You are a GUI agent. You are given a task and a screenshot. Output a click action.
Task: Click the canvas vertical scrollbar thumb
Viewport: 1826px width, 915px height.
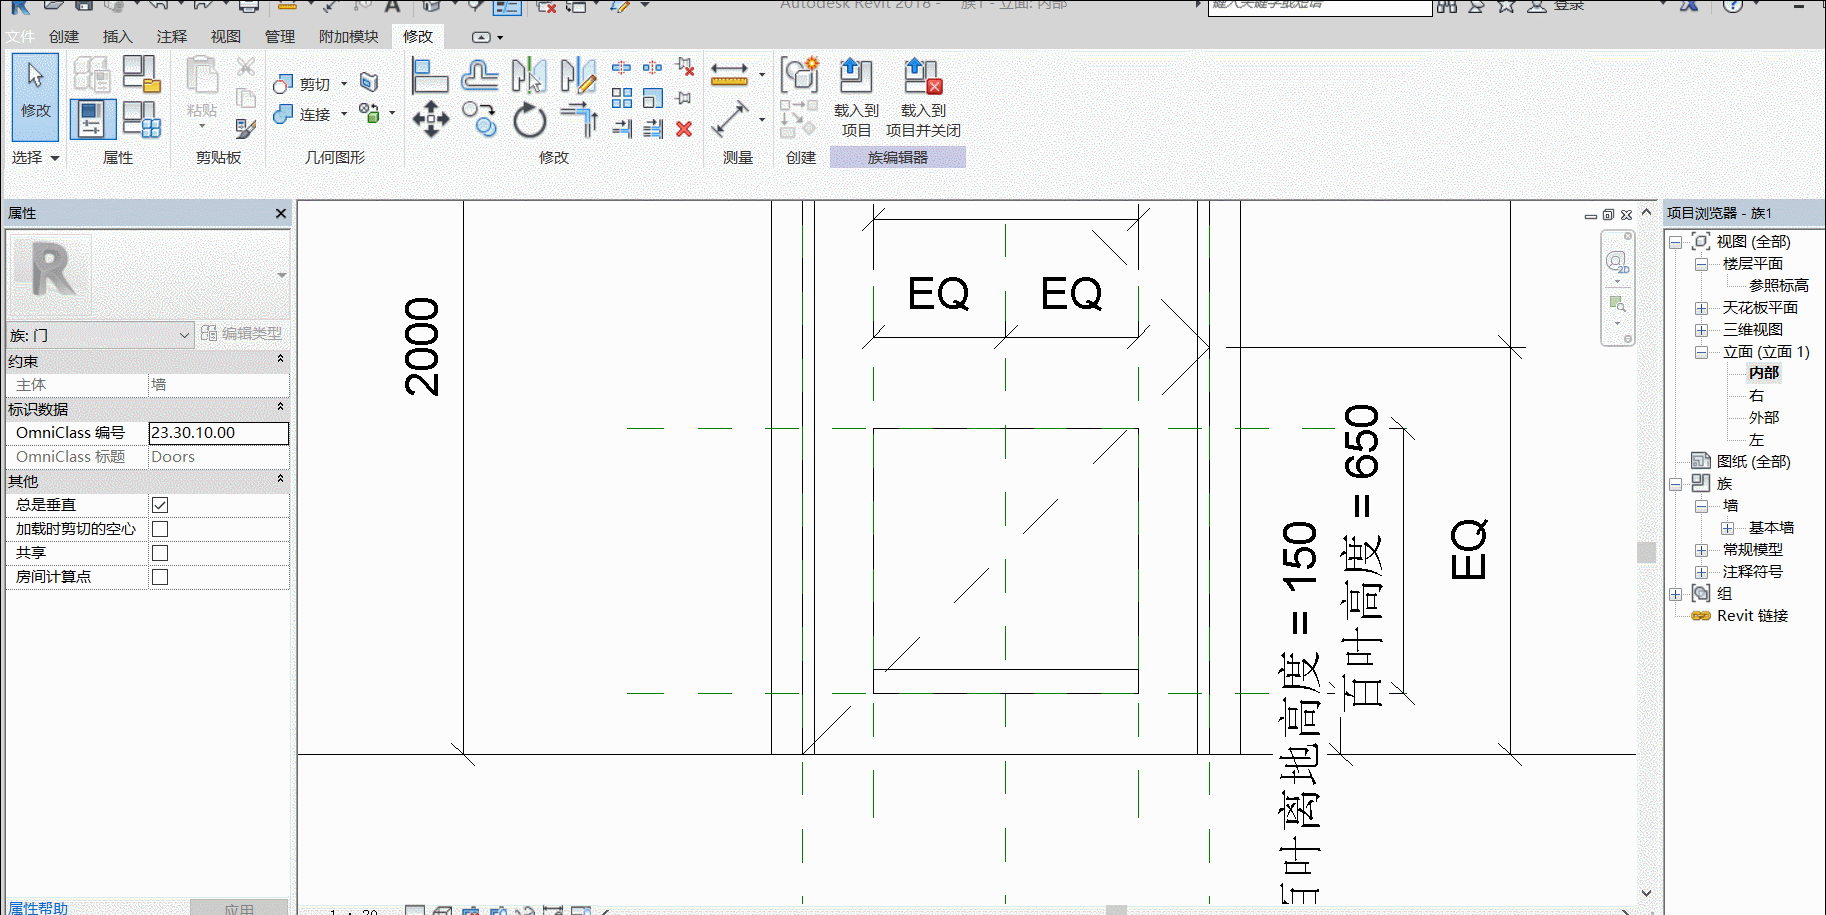pos(1646,552)
